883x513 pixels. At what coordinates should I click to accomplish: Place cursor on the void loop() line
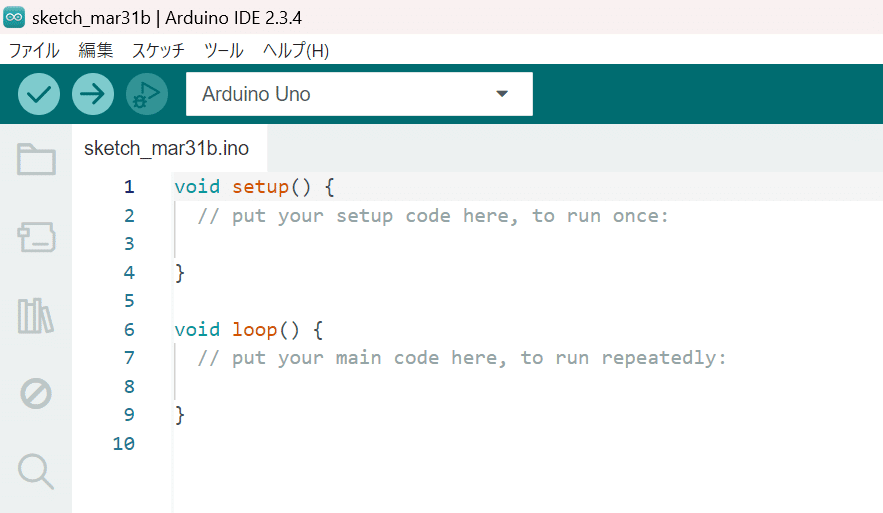click(249, 329)
